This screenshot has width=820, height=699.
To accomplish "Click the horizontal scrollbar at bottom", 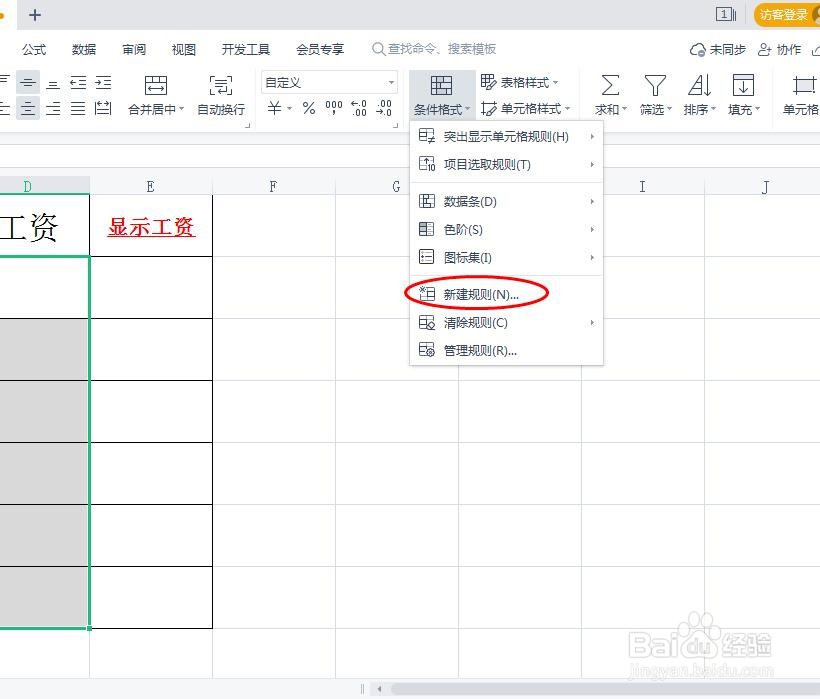I will click(x=605, y=689).
